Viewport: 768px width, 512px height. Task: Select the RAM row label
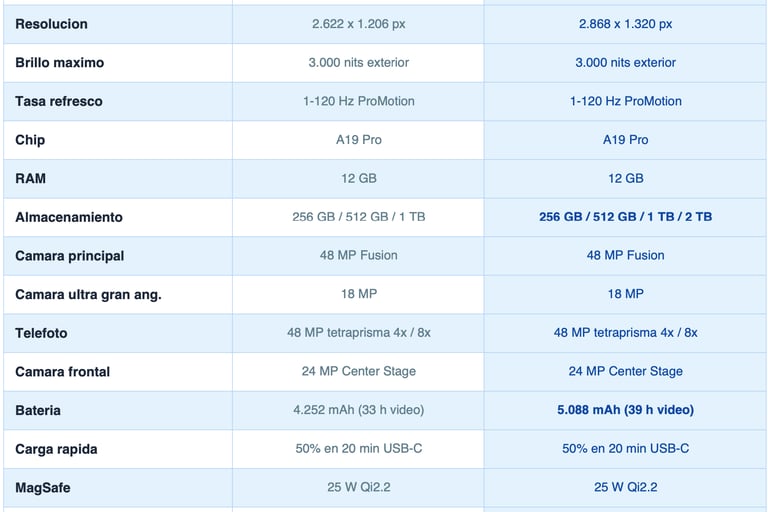pos(30,178)
